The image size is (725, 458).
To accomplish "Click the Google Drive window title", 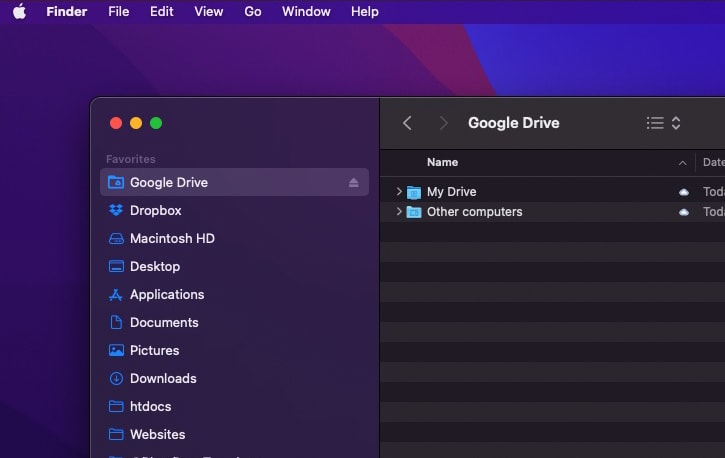I will 514,123.
